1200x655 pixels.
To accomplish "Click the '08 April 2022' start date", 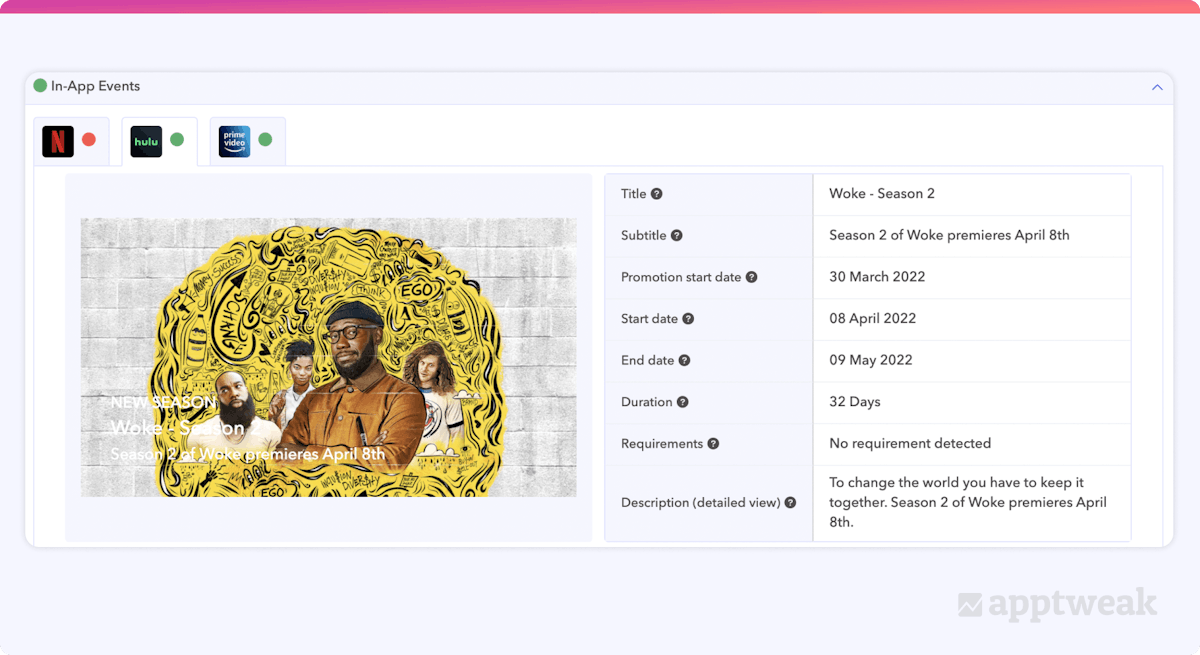I will (873, 319).
